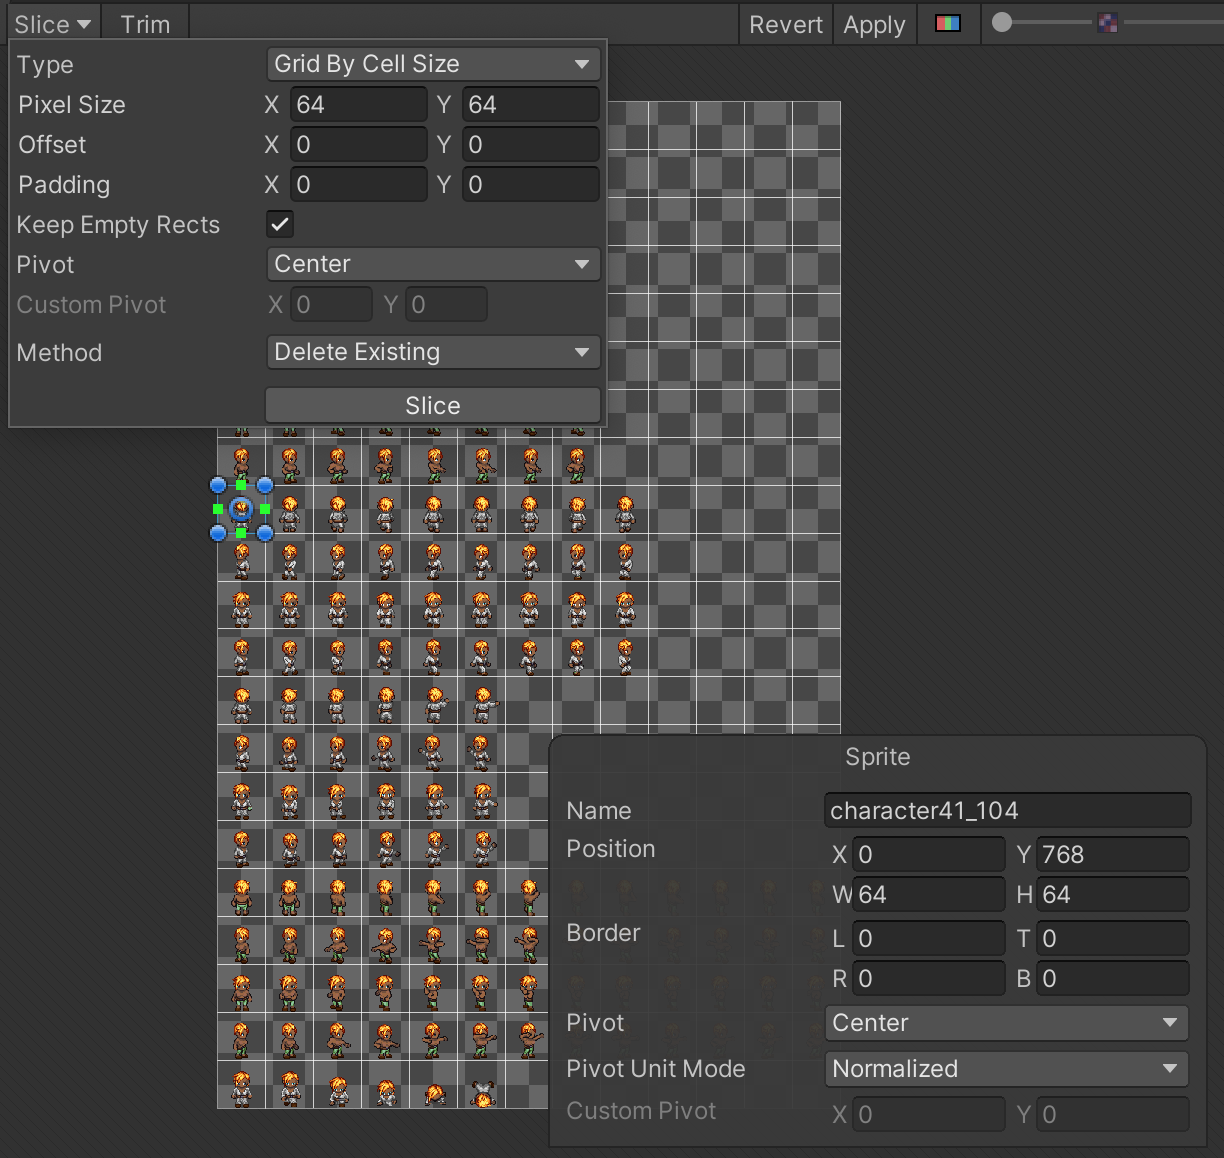Open the slicing Pivot dropdown set to Center
Screen dimensions: 1224x1158
(432, 264)
